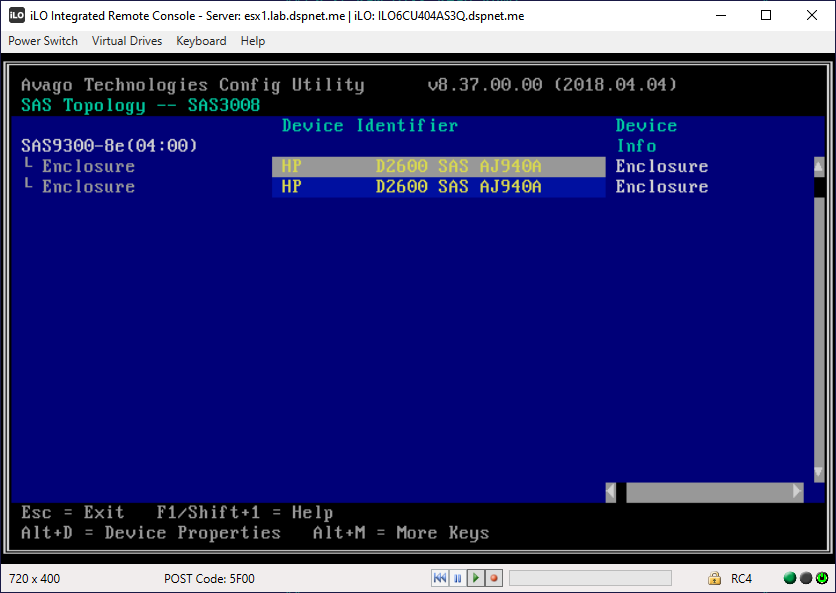Click the green health status LED
This screenshot has width=836, height=593.
coord(790,578)
